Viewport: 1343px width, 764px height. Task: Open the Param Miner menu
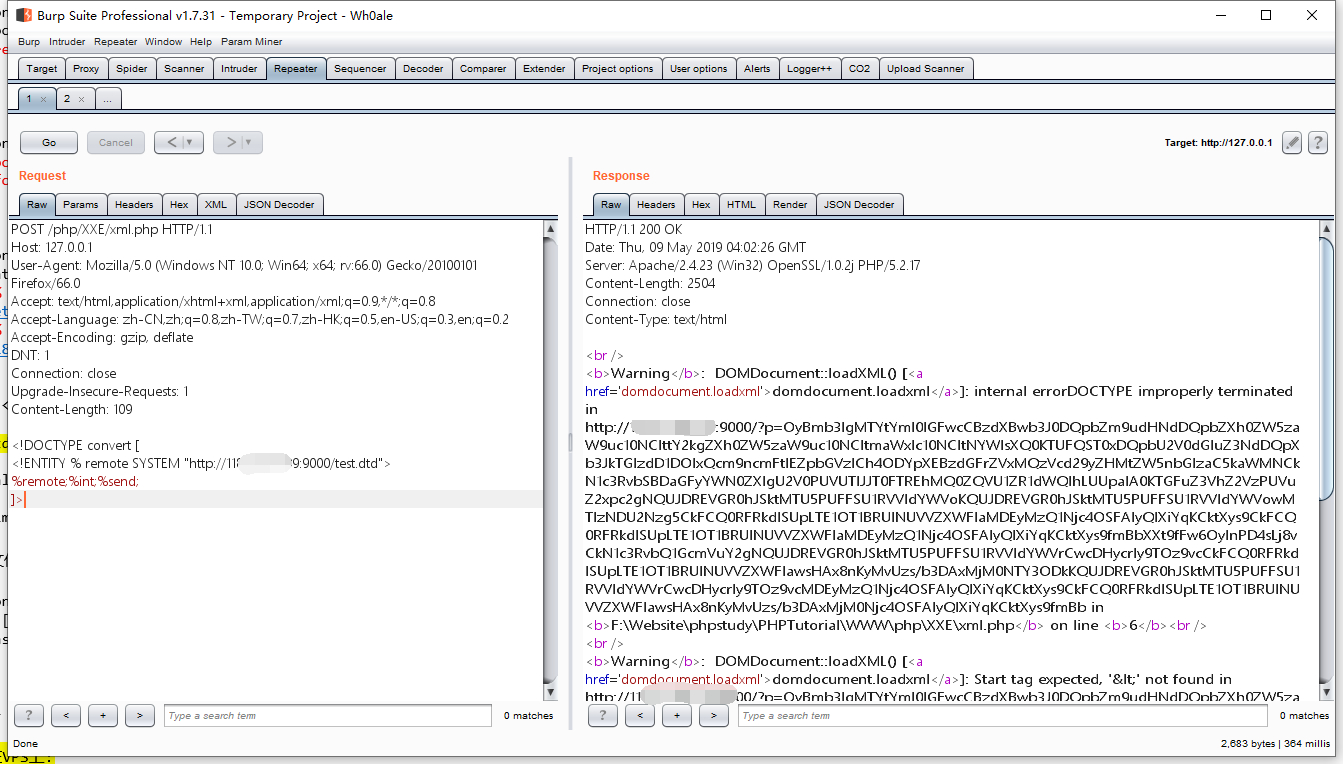tap(251, 42)
